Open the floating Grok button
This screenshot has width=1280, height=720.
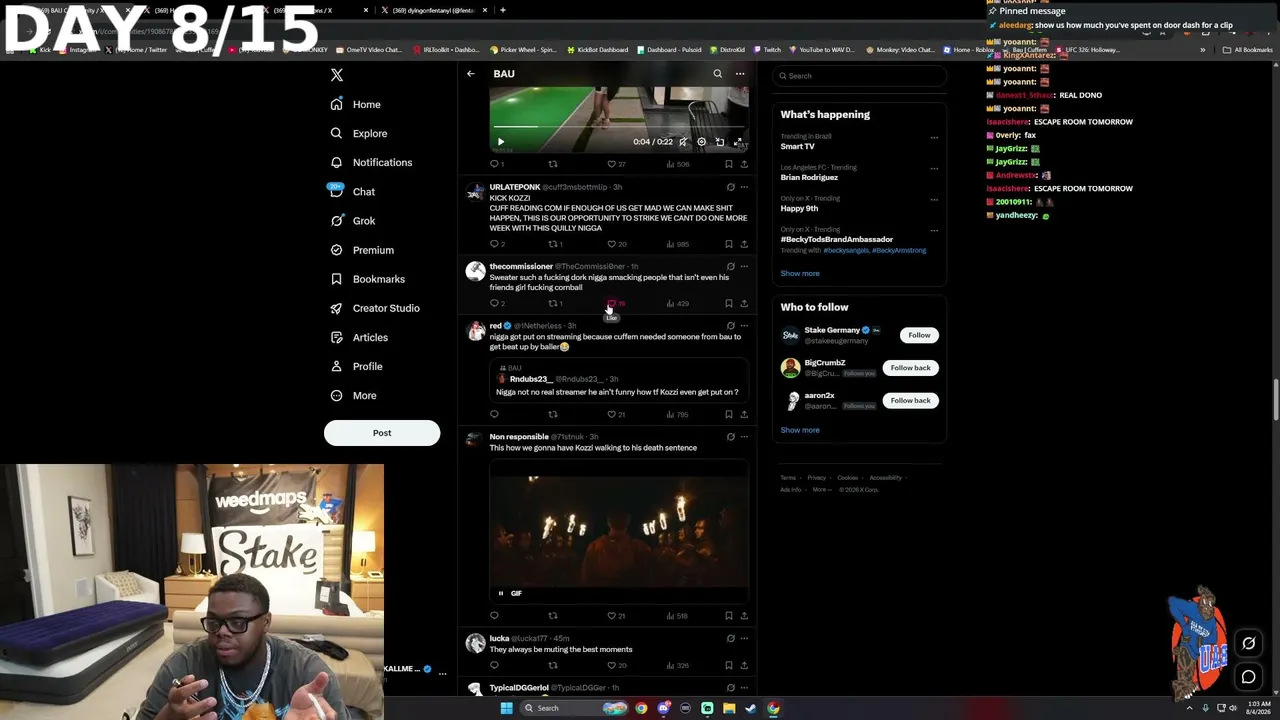[x=1248, y=644]
